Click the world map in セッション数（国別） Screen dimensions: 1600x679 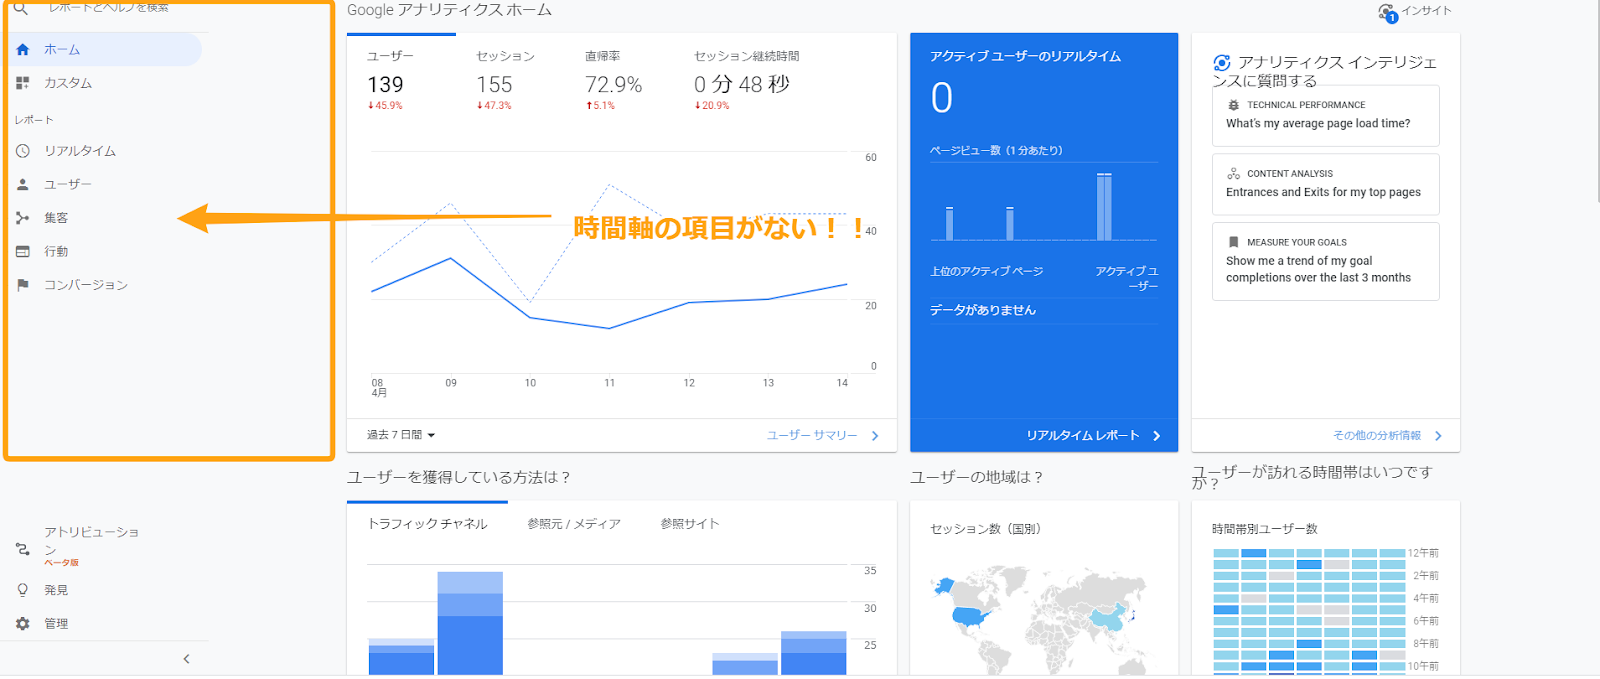1041,620
